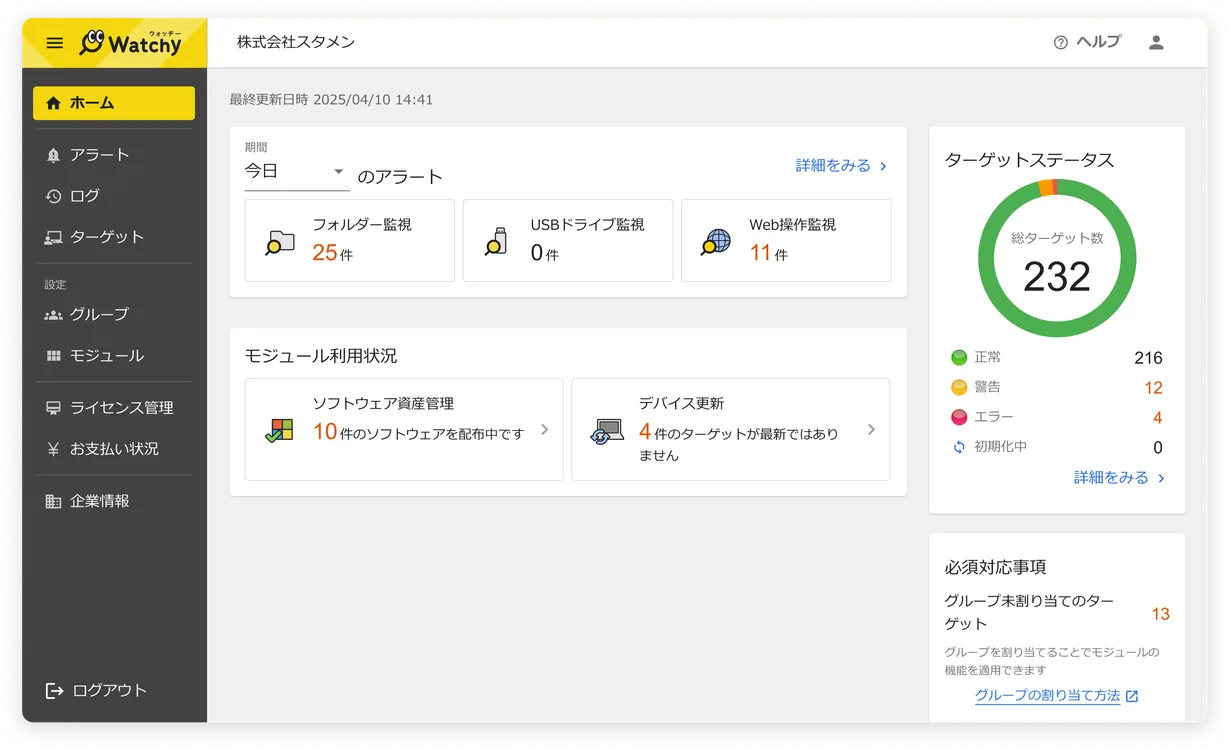This screenshot has width=1230, height=749.
Task: Click the yellow 警告 status dot
Action: coord(959,387)
